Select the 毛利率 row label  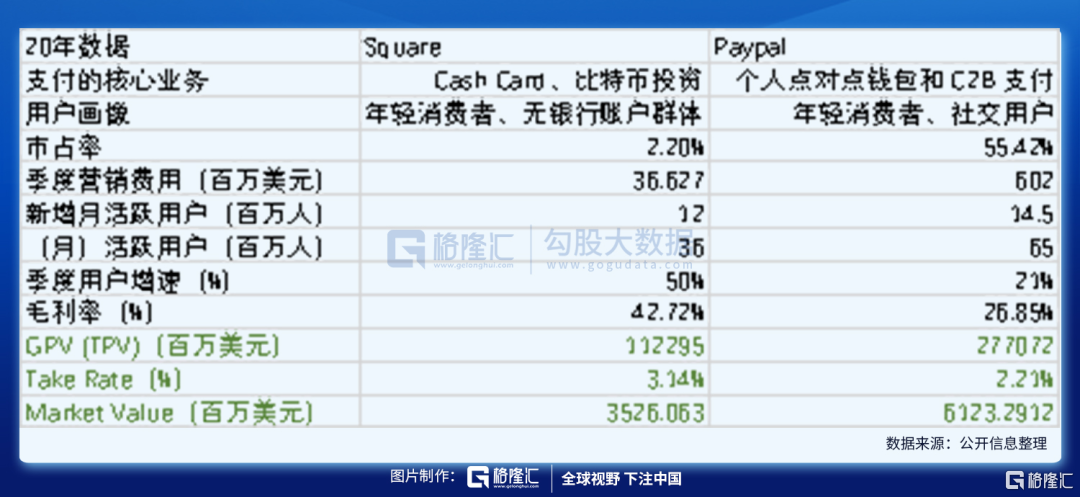(x=89, y=313)
